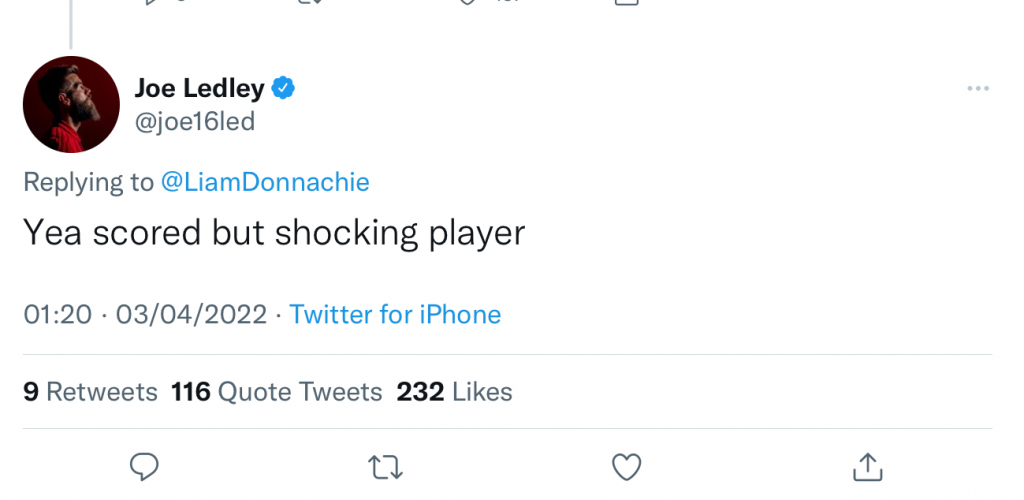
Task: Like the tweet with the heart icon
Action: coord(626,466)
